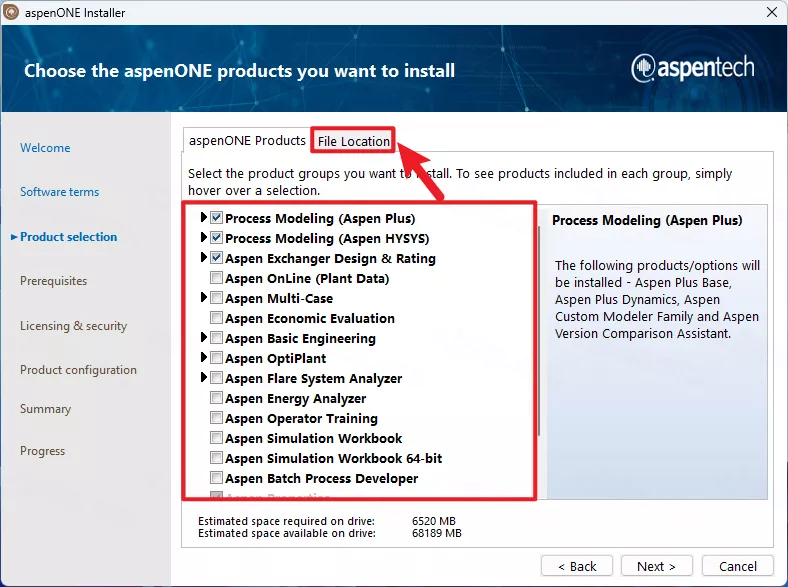
Task: Cancel the installation
Action: 739,566
